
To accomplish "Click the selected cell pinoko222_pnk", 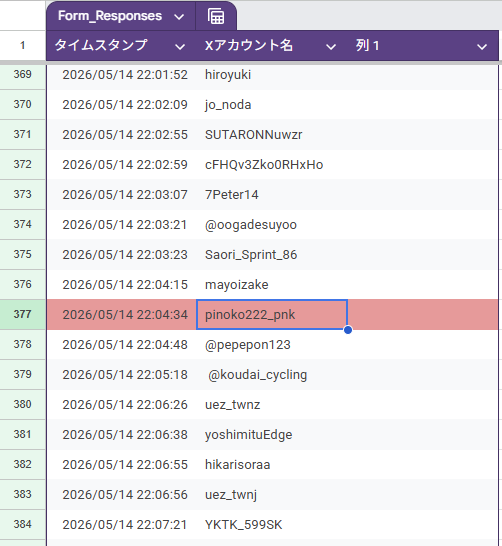I will click(272, 314).
